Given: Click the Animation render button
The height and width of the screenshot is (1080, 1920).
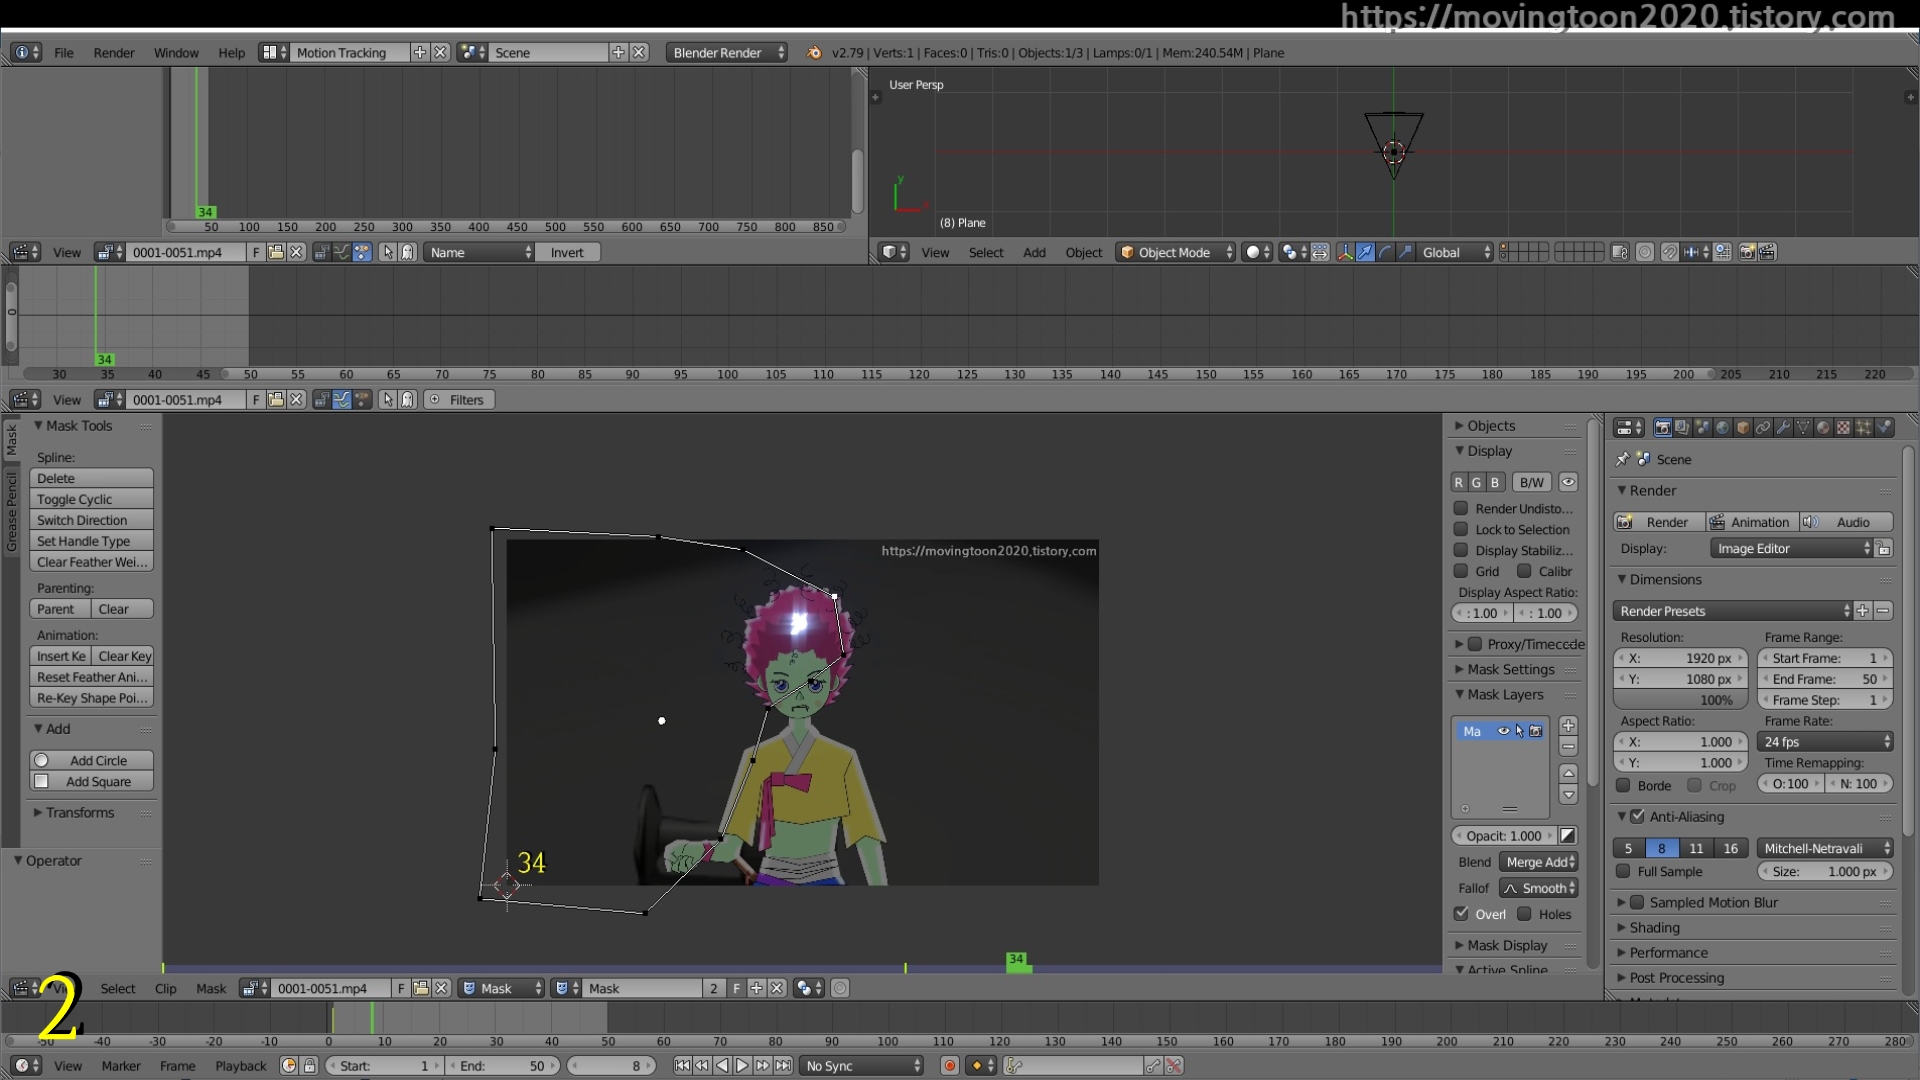Looking at the screenshot, I should pyautogui.click(x=1752, y=522).
